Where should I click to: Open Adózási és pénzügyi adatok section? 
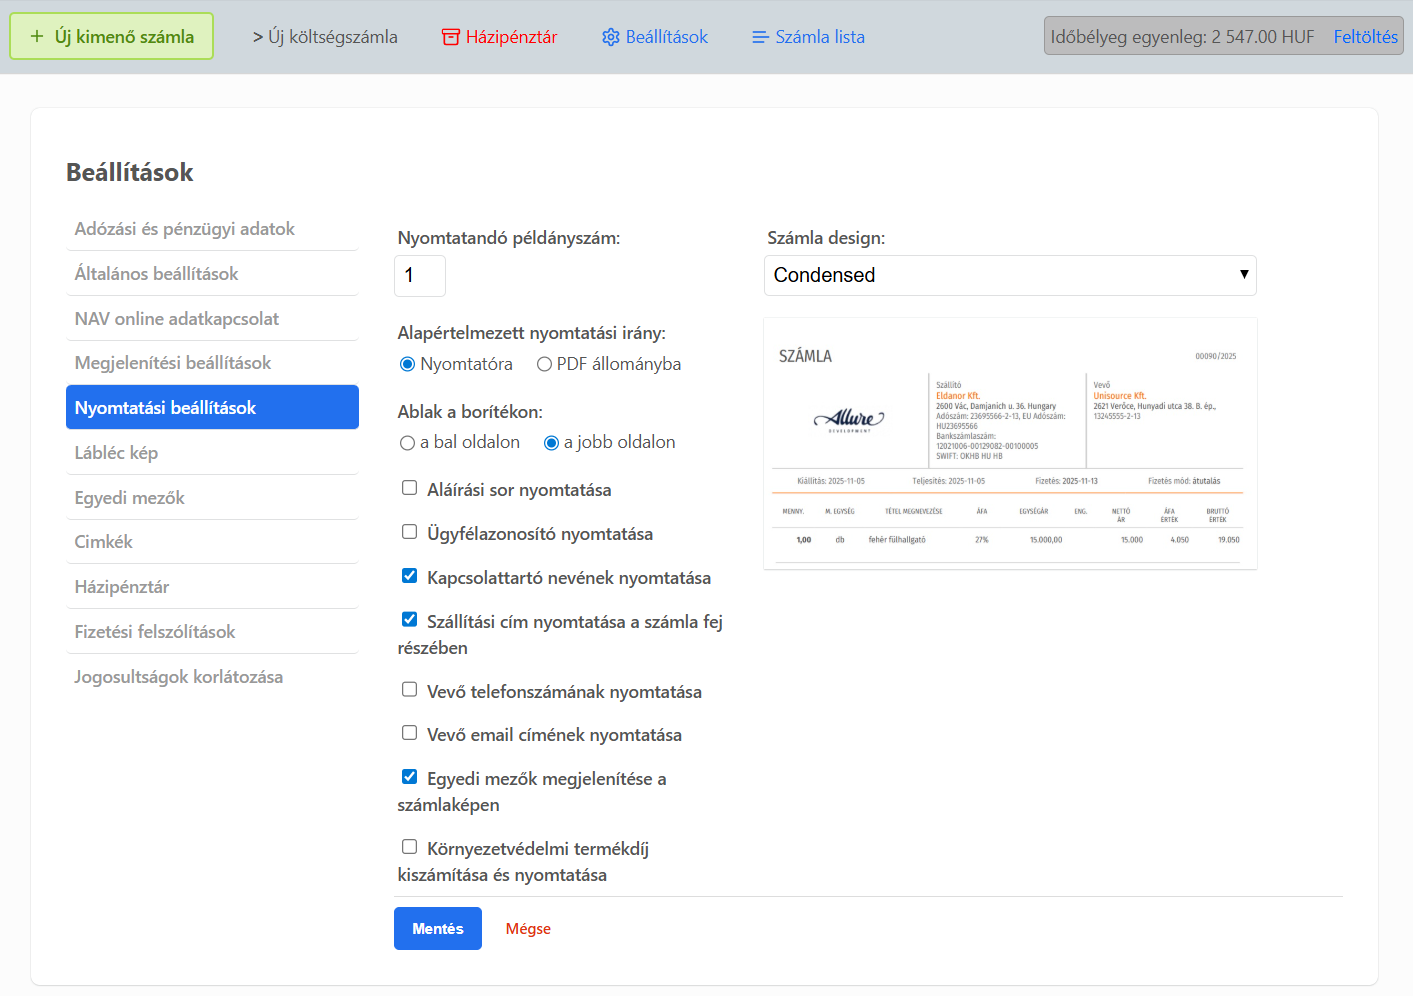click(x=185, y=229)
